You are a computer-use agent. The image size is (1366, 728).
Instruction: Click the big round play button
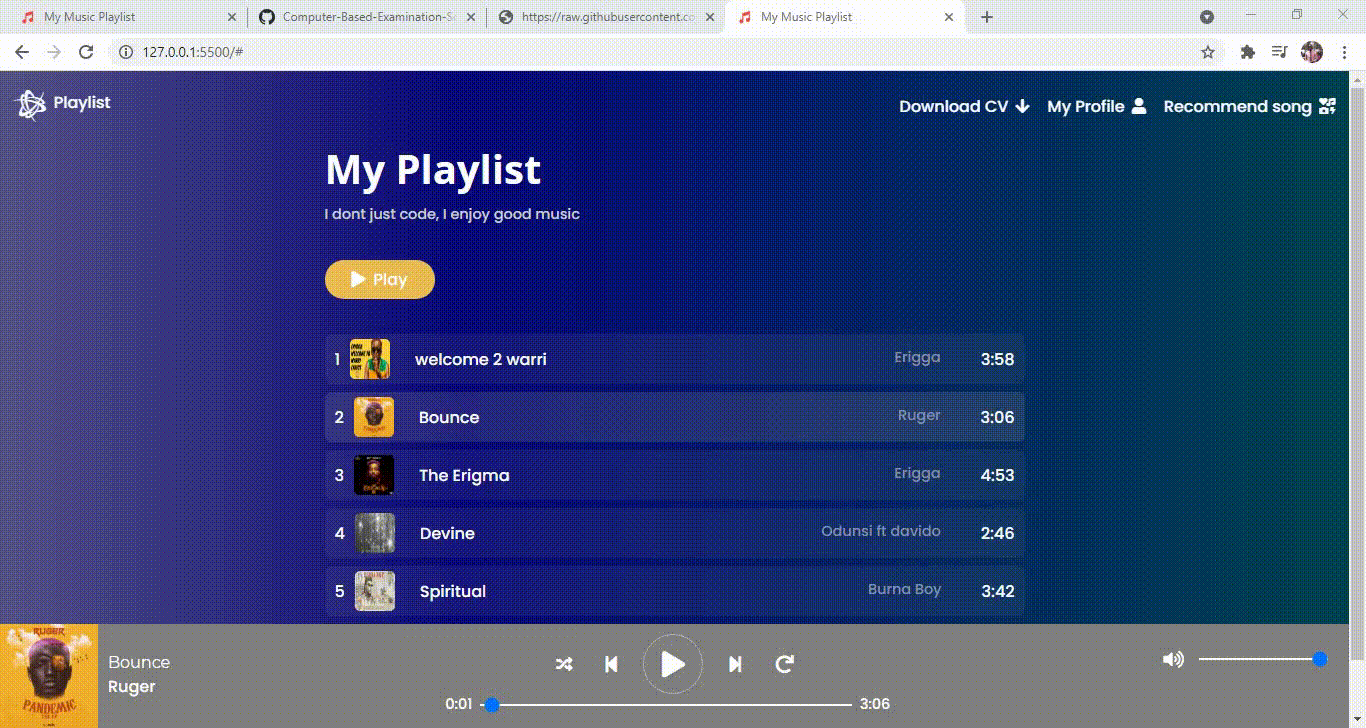coord(673,664)
